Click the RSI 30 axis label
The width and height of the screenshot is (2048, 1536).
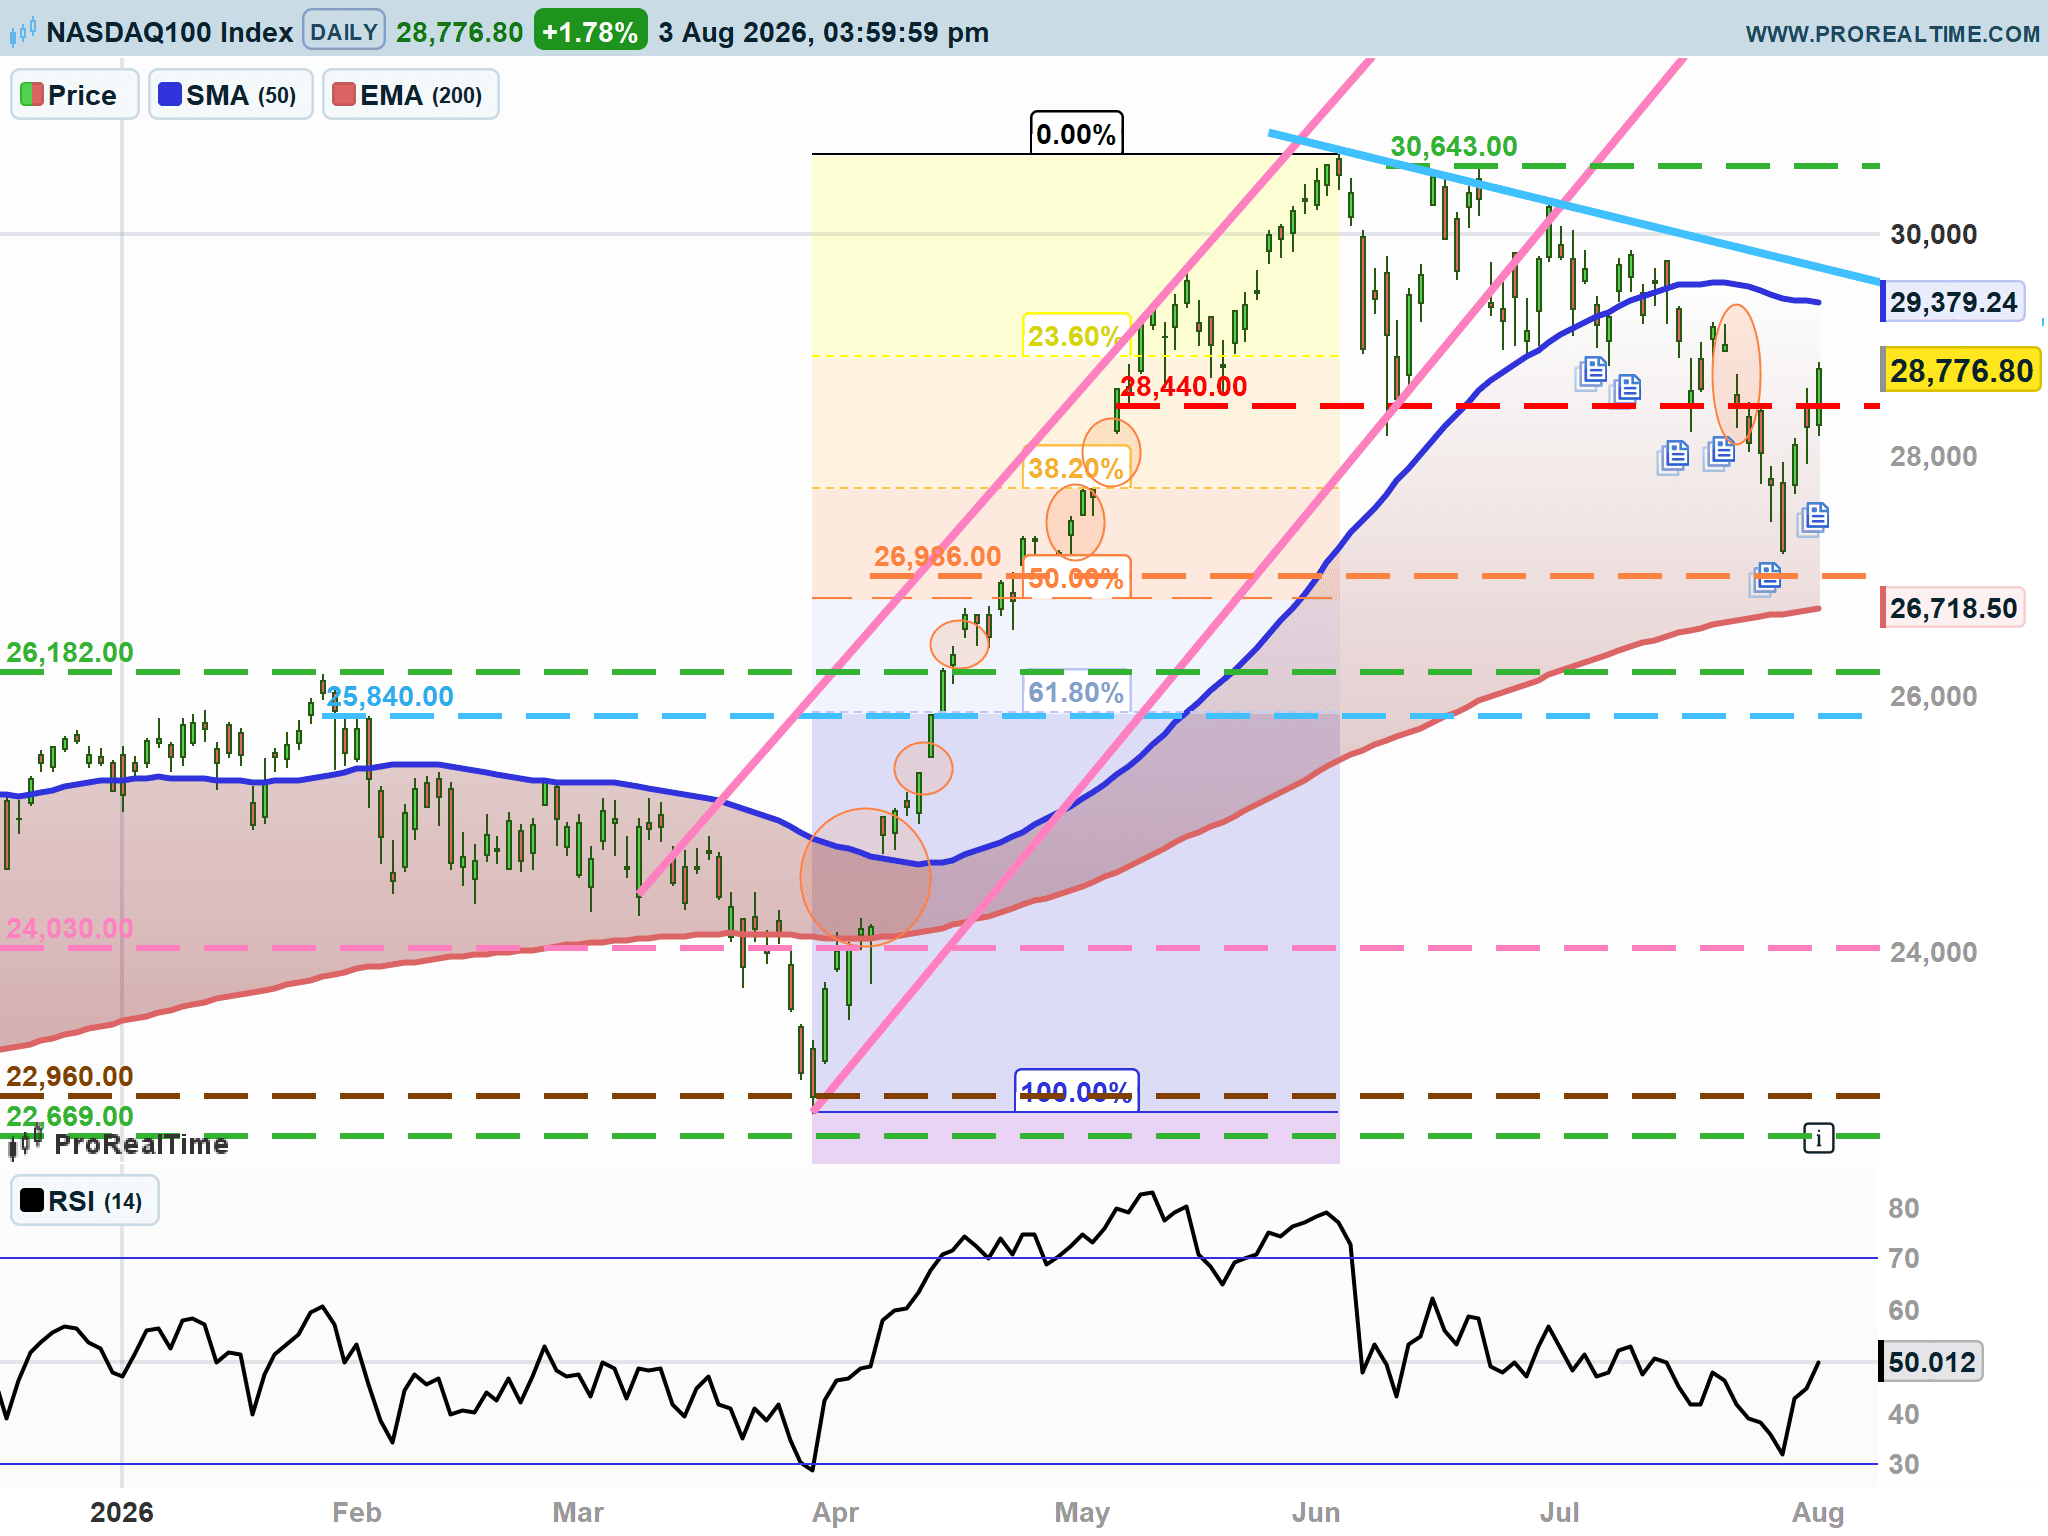[x=1903, y=1464]
